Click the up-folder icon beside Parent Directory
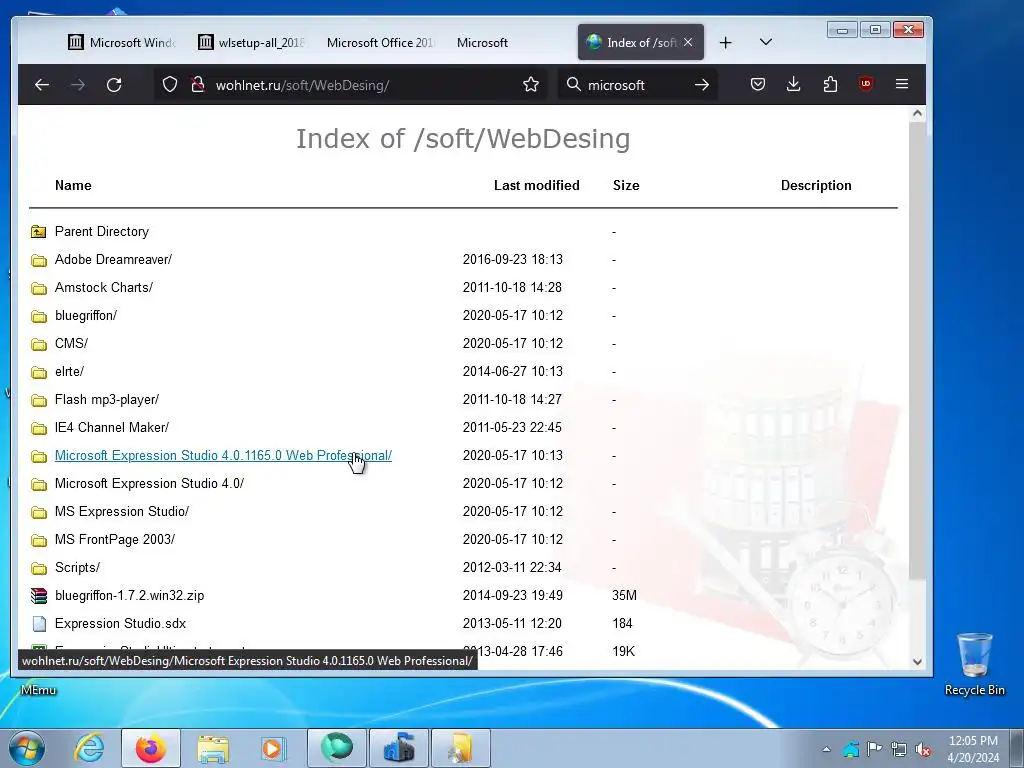 pos(39,231)
